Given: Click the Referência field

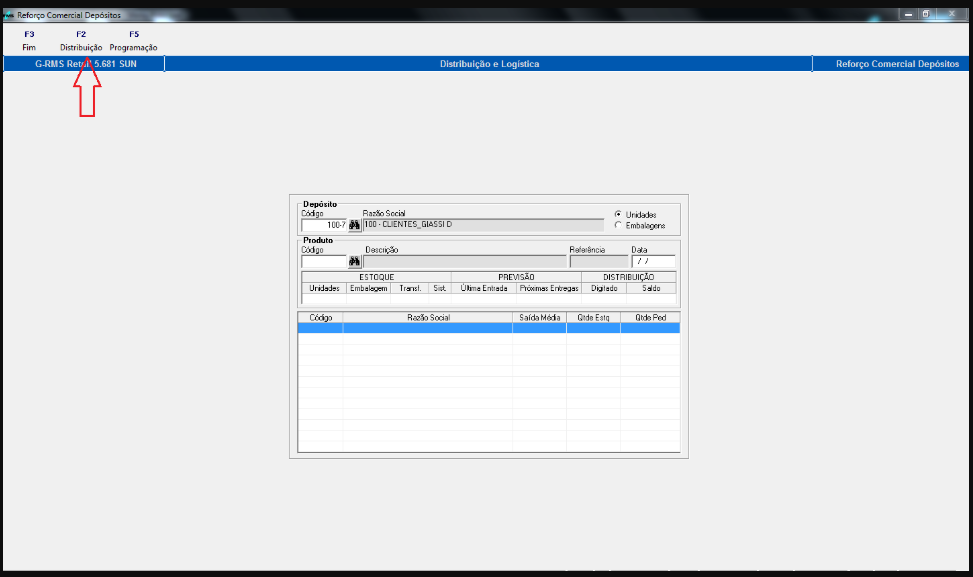Looking at the screenshot, I should click(x=599, y=261).
